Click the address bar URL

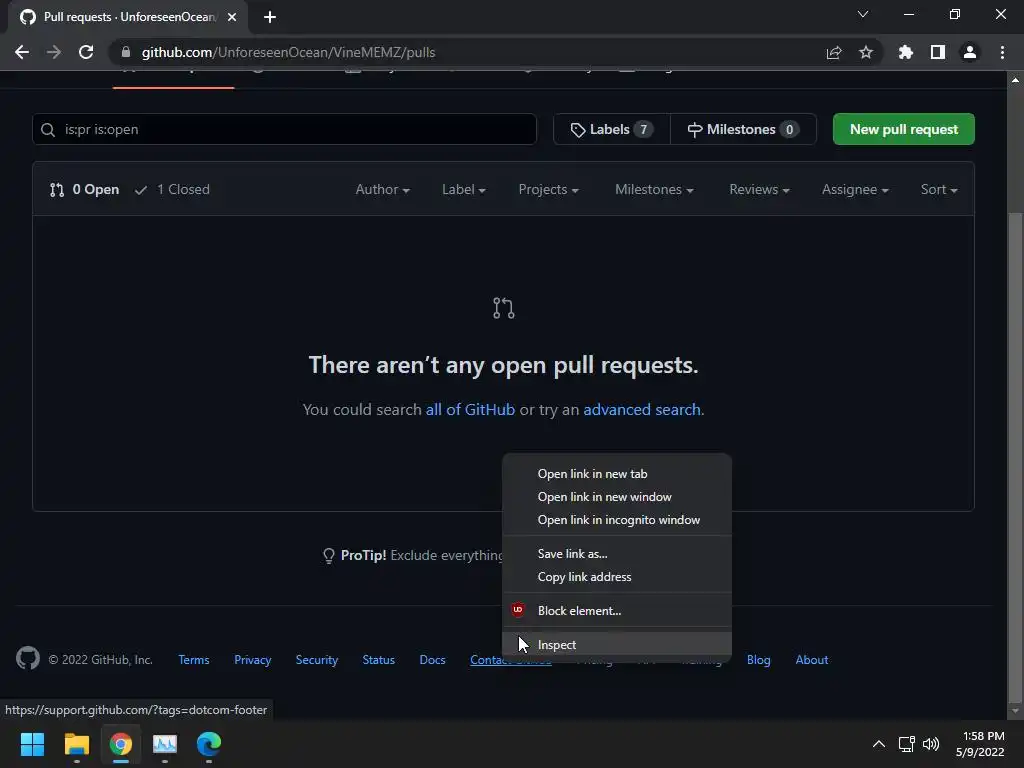(288, 52)
